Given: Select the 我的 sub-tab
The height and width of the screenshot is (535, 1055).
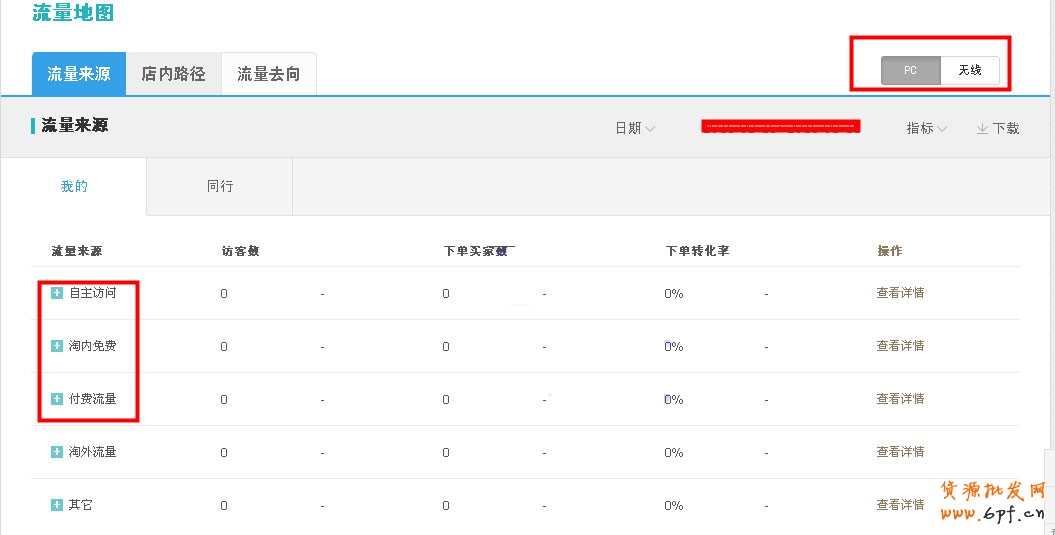Looking at the screenshot, I should [74, 186].
